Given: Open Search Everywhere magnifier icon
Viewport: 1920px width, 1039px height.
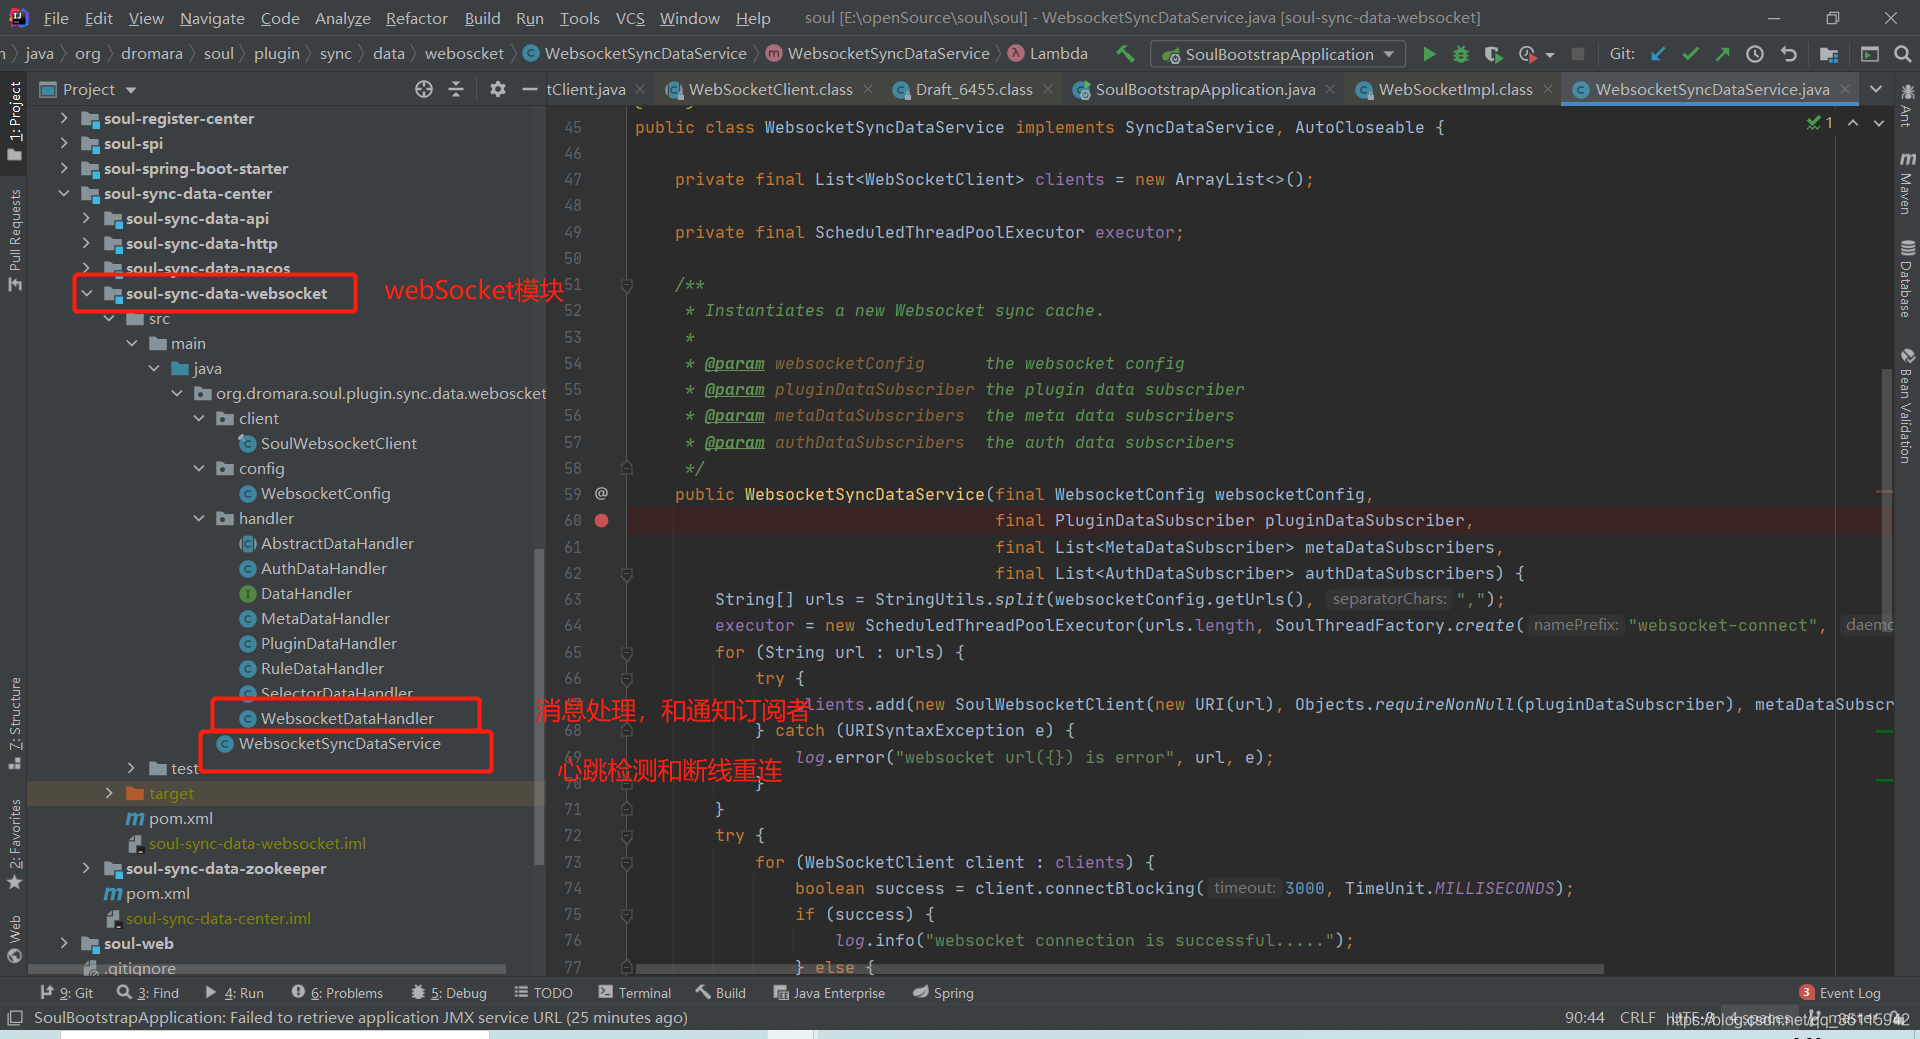Looking at the screenshot, I should (x=1903, y=54).
